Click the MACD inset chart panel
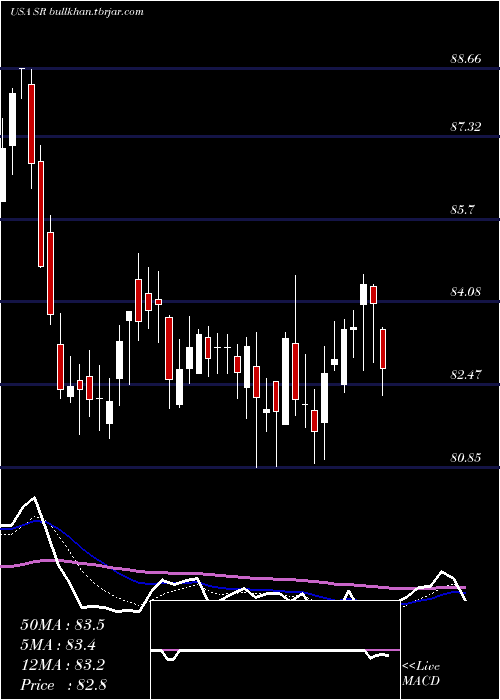This screenshot has height=700, width=500. 275,650
